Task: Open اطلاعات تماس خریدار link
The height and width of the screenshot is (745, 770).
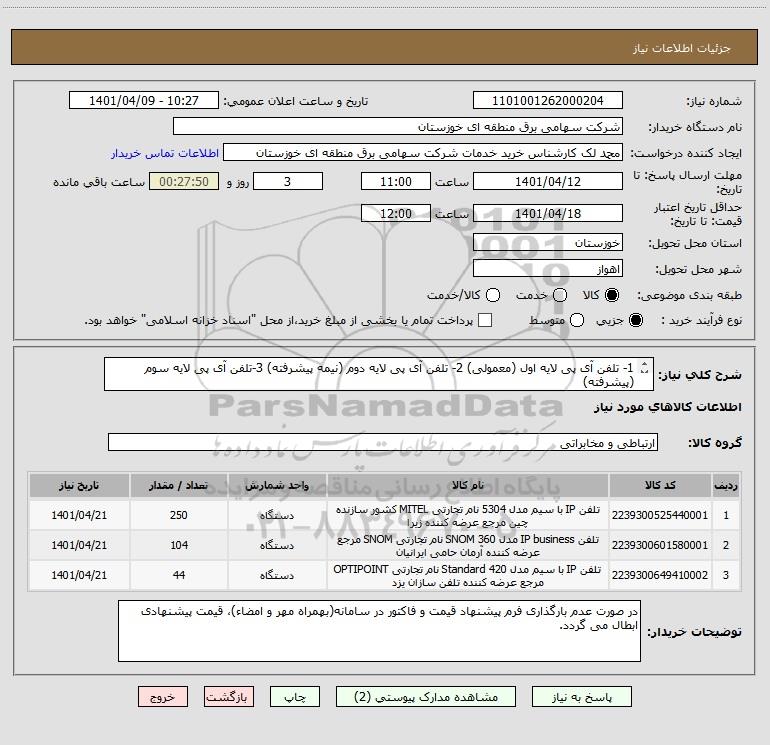Action: pyautogui.click(x=165, y=153)
